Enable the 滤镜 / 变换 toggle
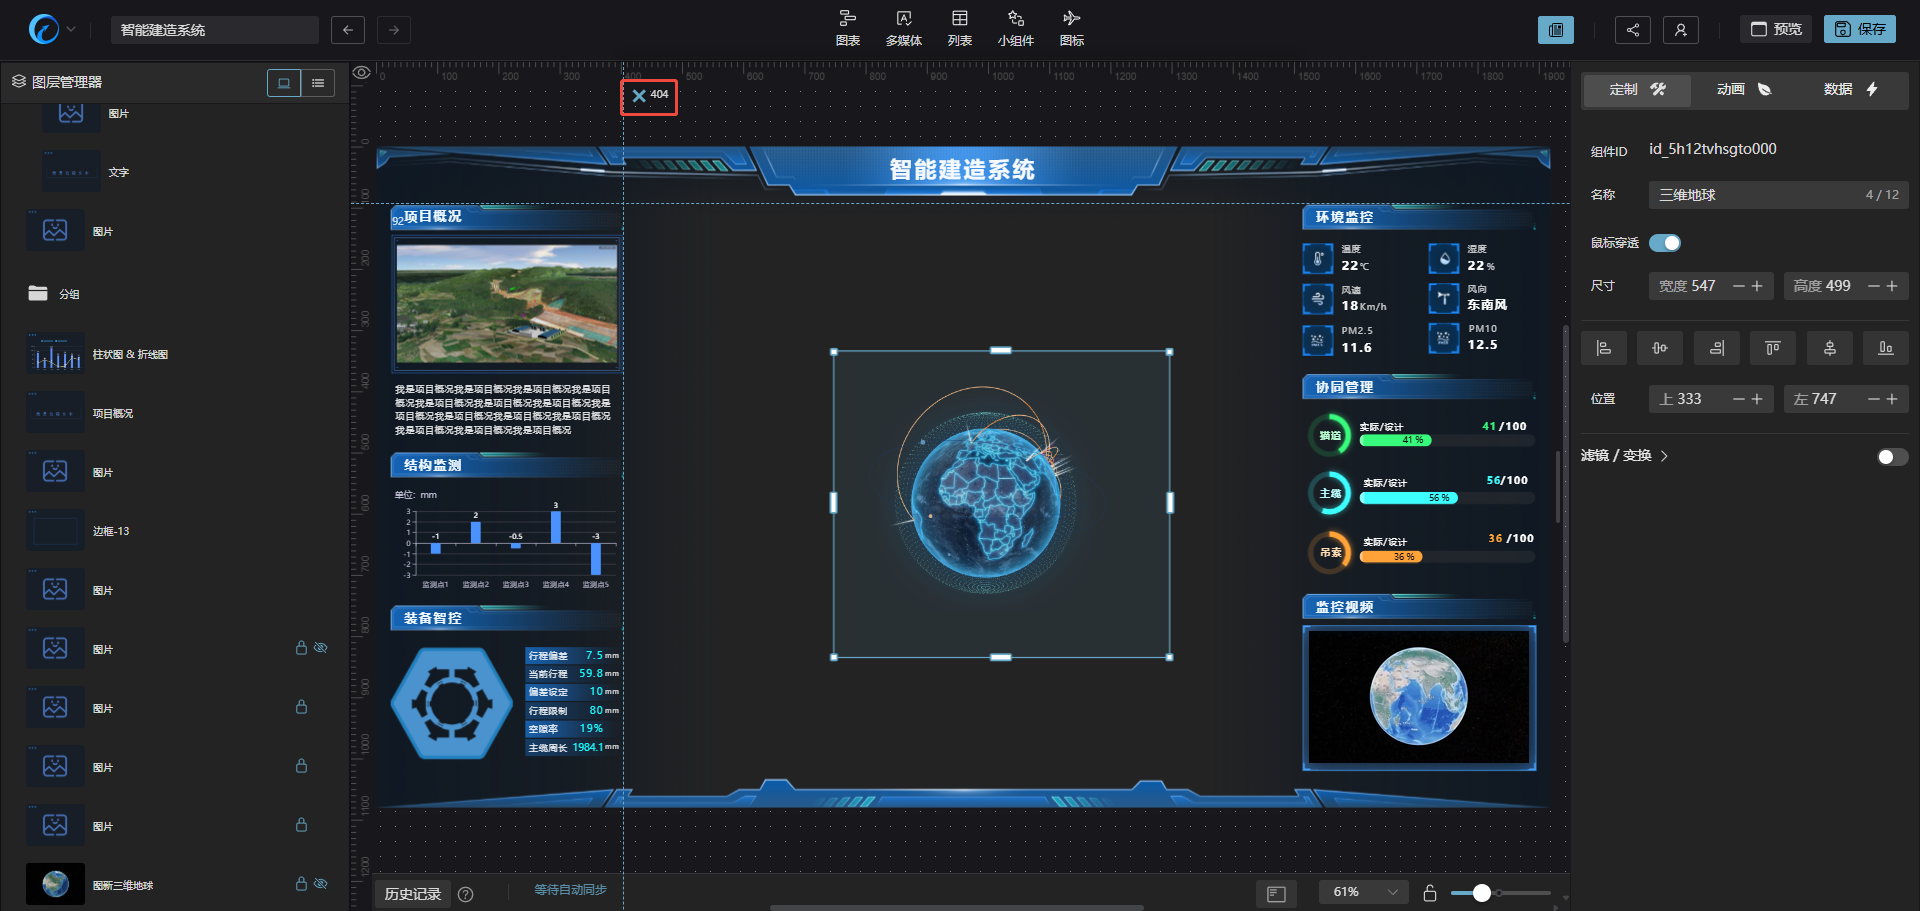 (x=1892, y=457)
